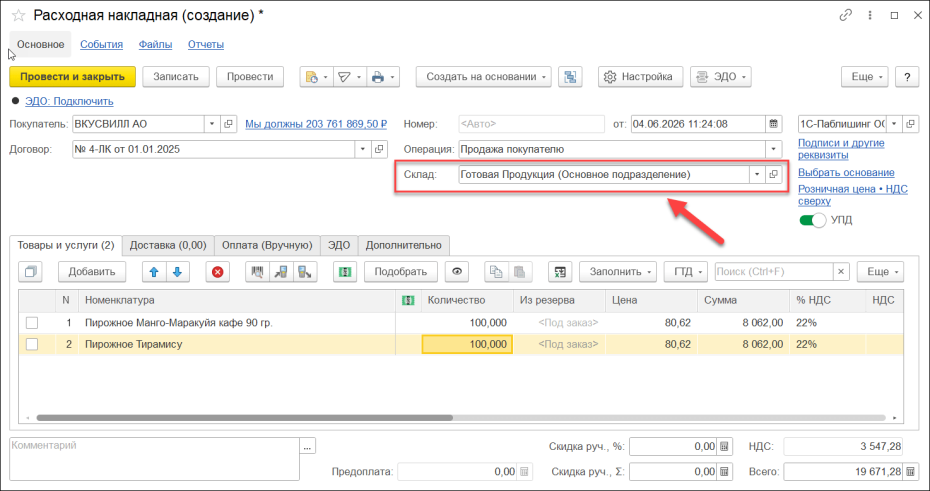
Task: Show related documents structure icon
Action: tap(570, 76)
